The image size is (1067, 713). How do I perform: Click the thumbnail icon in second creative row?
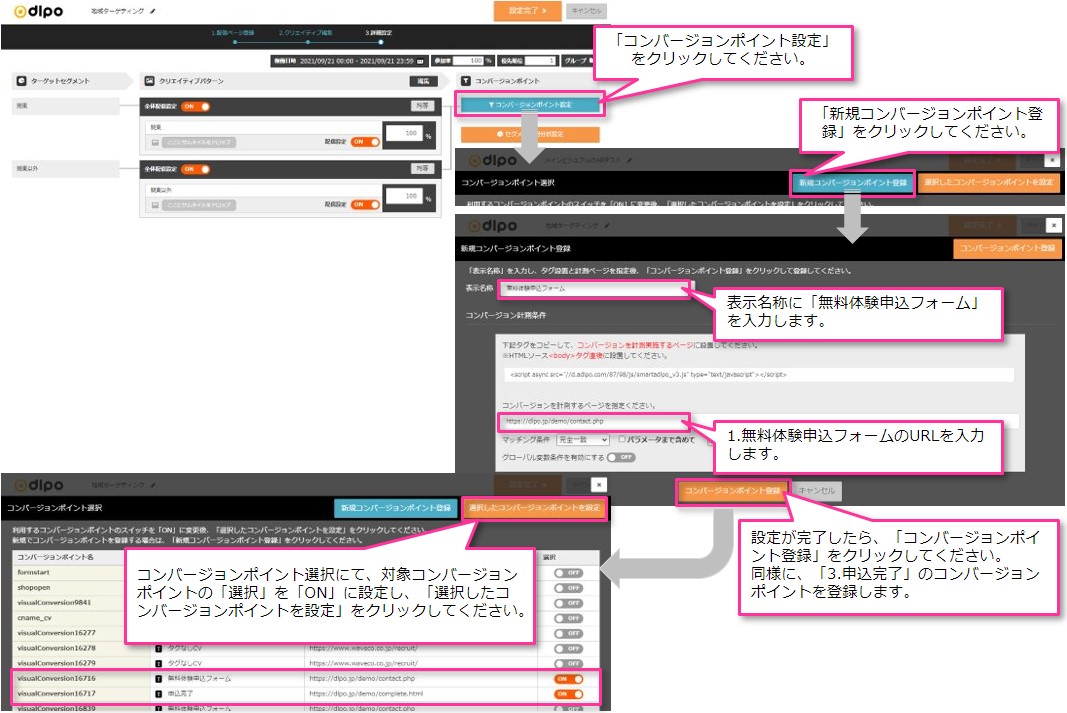(155, 205)
